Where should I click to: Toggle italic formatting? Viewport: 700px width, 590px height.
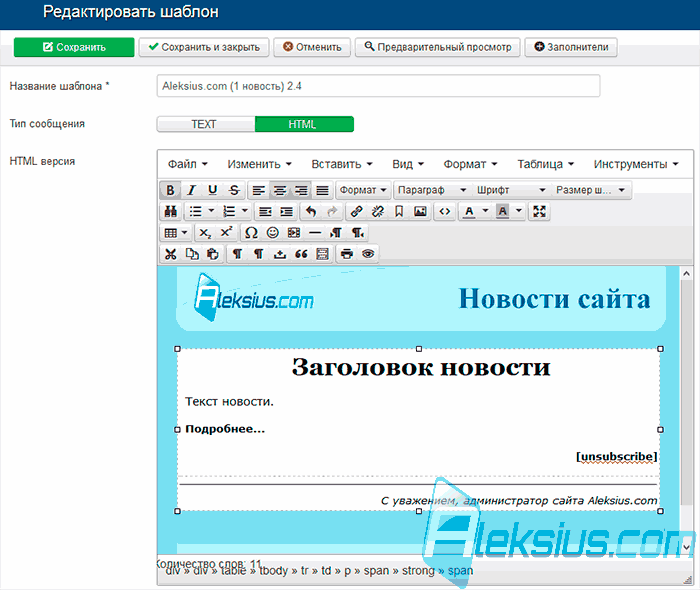pyautogui.click(x=192, y=190)
